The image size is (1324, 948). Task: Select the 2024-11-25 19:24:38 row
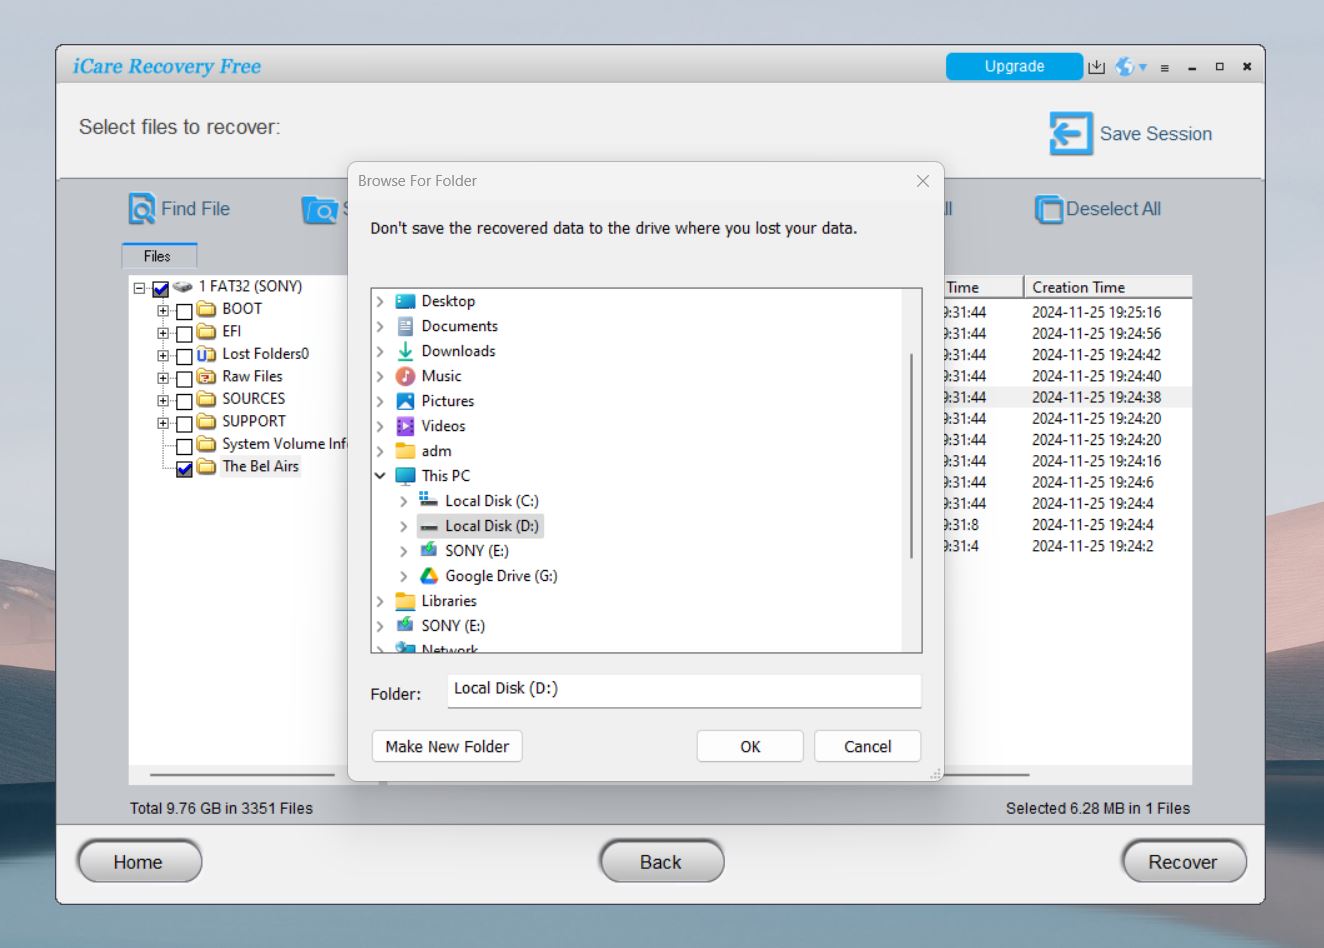click(x=1068, y=397)
